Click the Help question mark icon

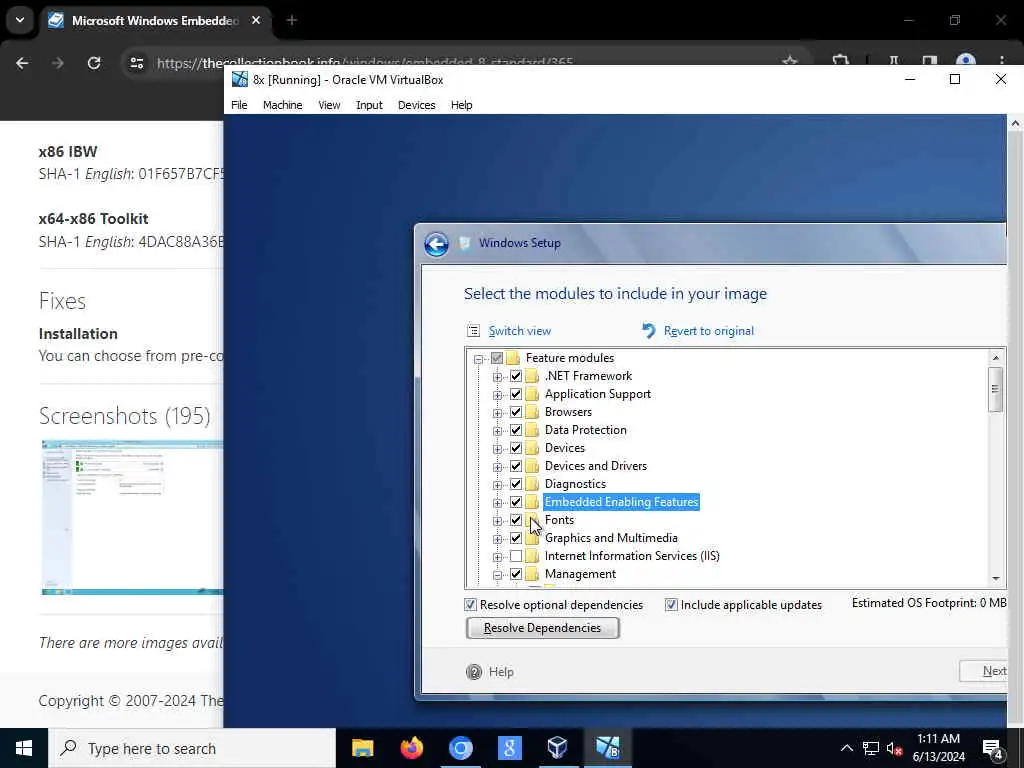[x=474, y=671]
